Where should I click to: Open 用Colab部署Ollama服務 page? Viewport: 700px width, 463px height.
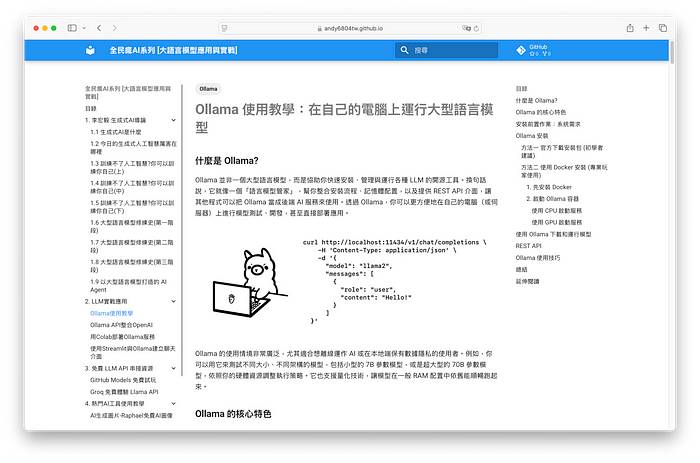[x=122, y=337]
